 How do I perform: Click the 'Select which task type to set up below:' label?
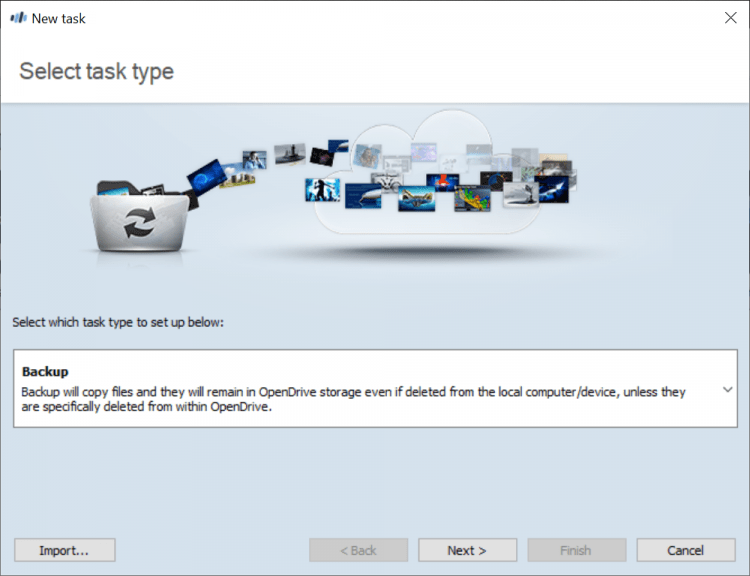pyautogui.click(x=118, y=322)
